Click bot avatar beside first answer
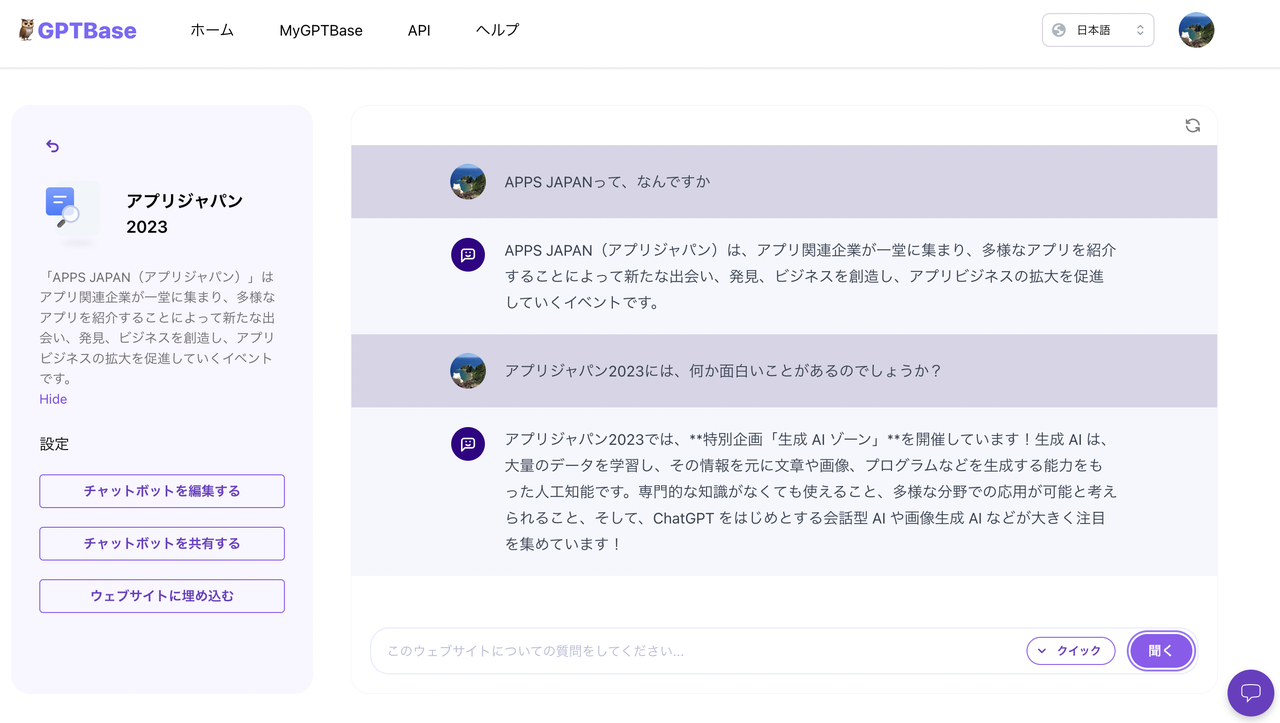Screen dimensions: 1280x723 [x=468, y=255]
